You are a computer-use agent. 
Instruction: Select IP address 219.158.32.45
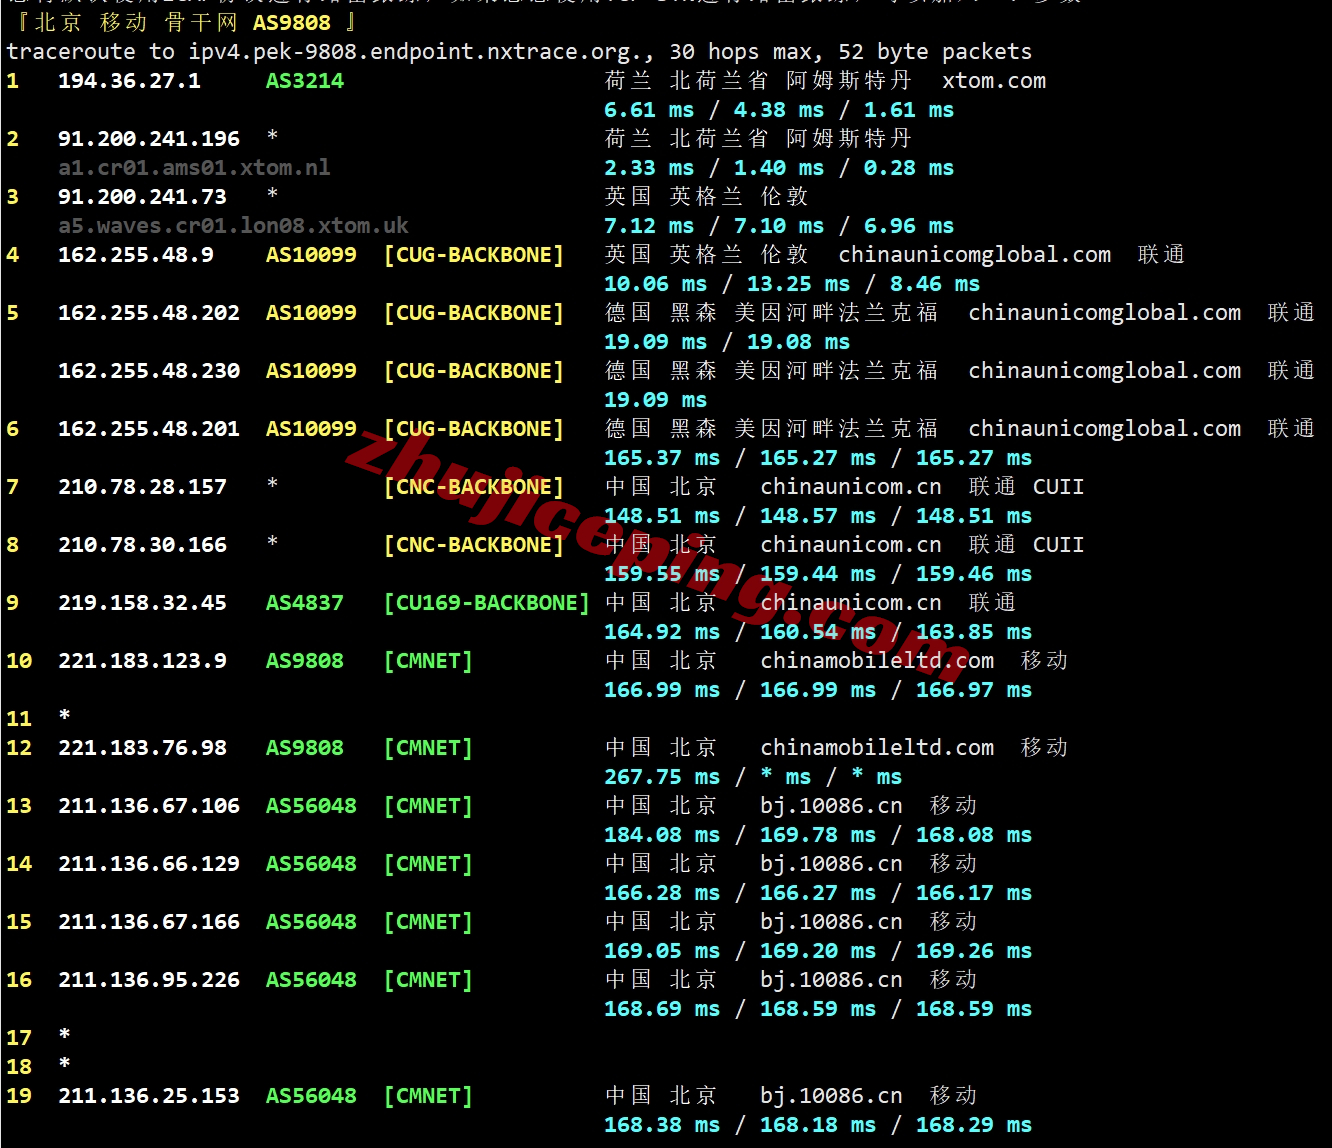coord(142,603)
